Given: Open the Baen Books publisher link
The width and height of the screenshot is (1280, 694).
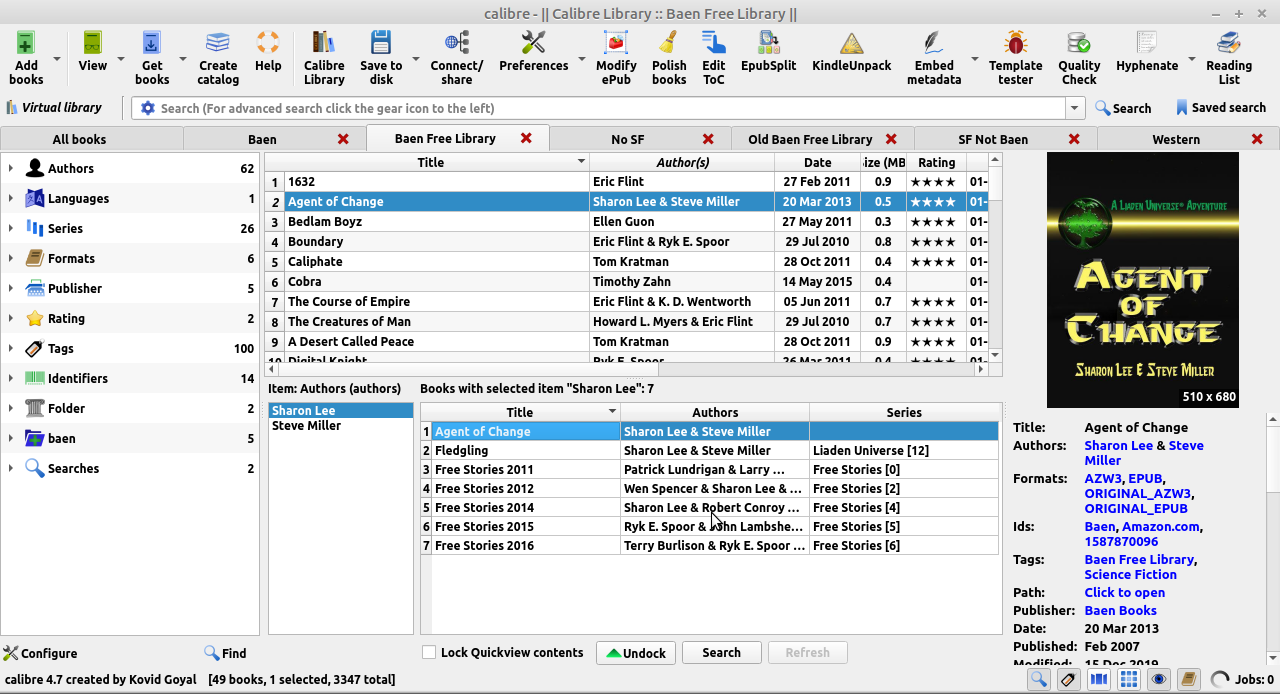Looking at the screenshot, I should (x=1120, y=610).
